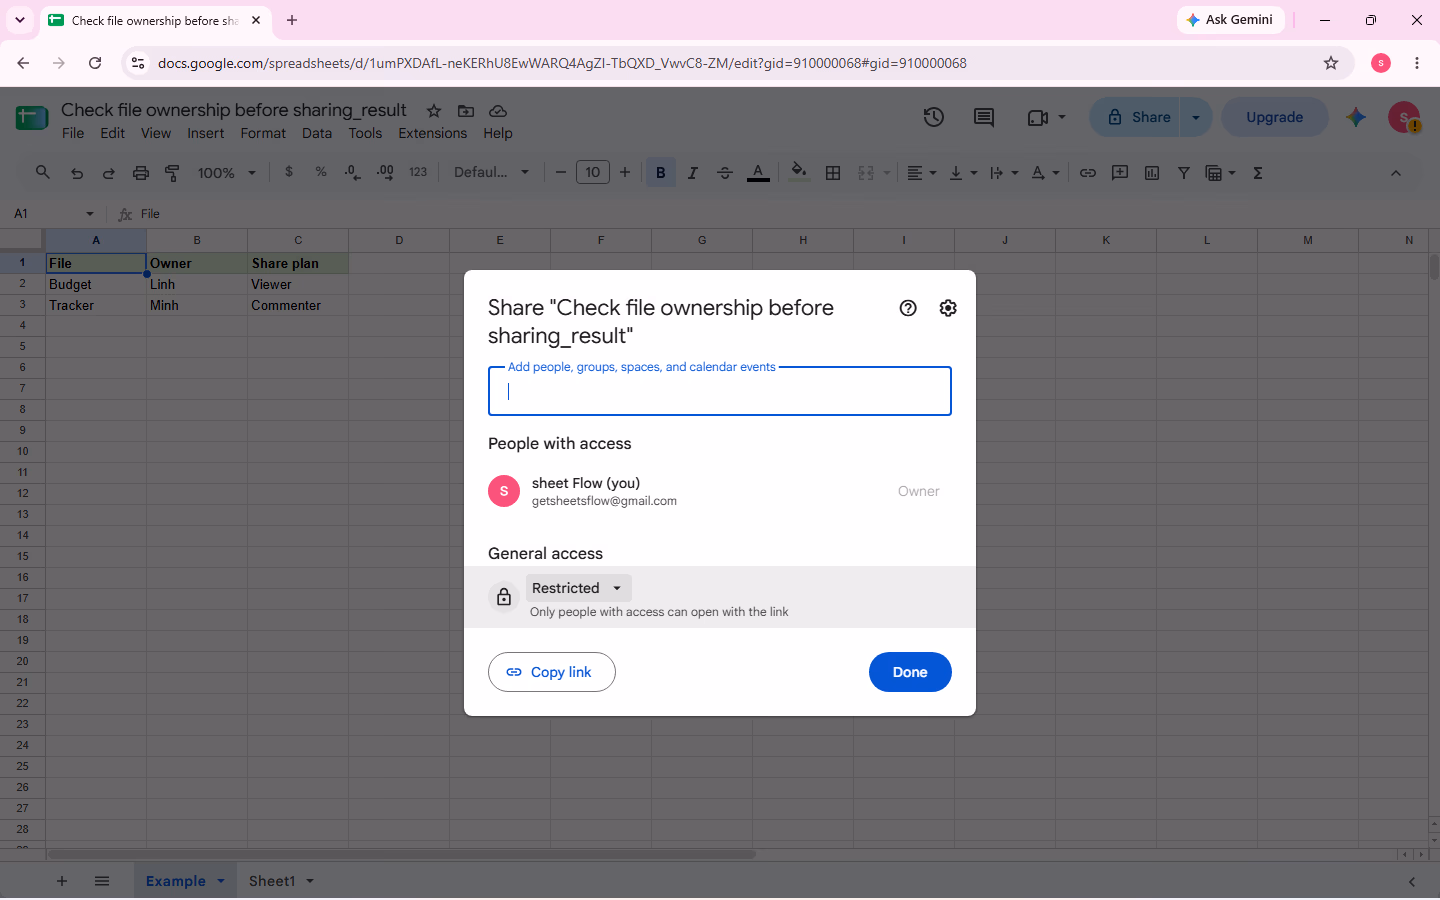The image size is (1440, 900).
Task: Open the fill color picker
Action: (x=799, y=173)
